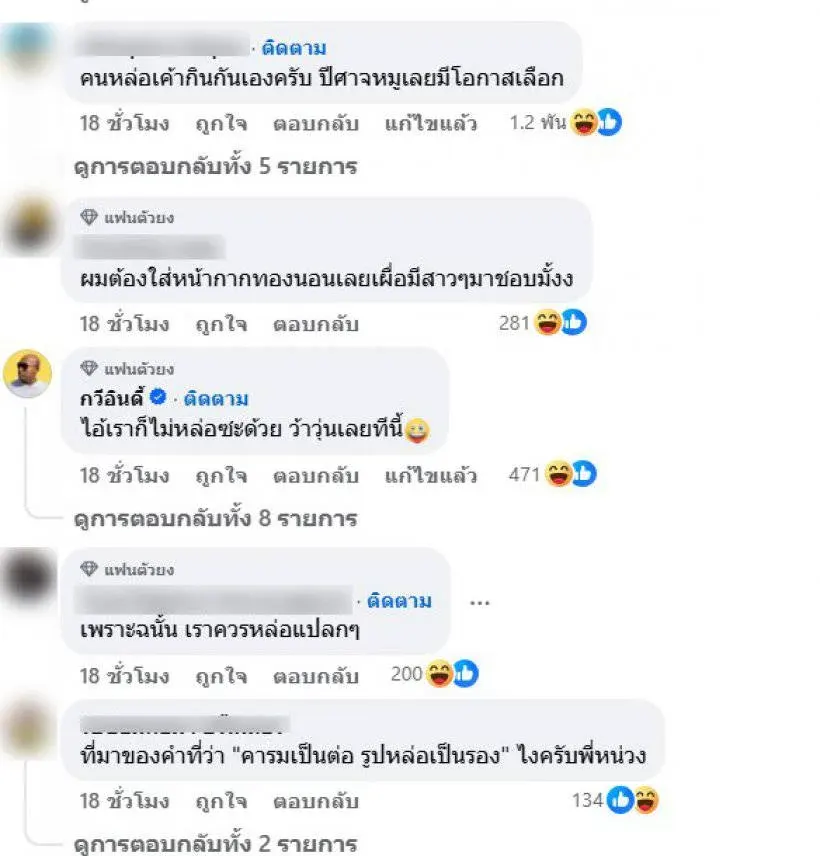Toggle ถูกใจ on the คารมเป็นต่อ comment
This screenshot has height=856, width=820.
[221, 801]
